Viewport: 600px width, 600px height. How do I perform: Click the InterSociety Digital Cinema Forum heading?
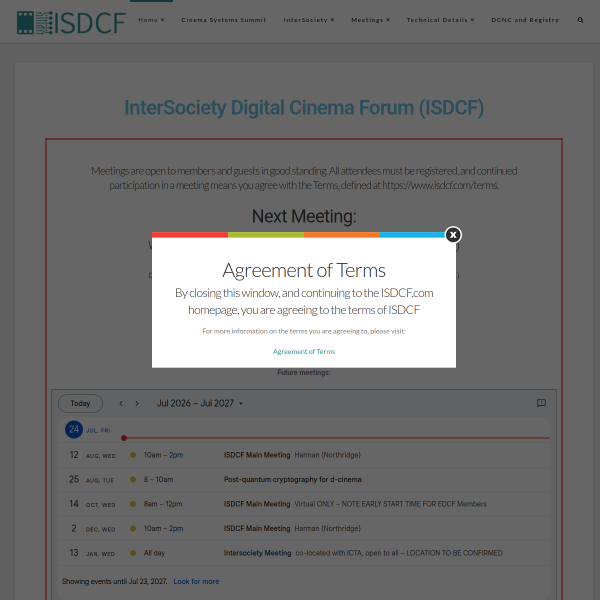point(304,108)
